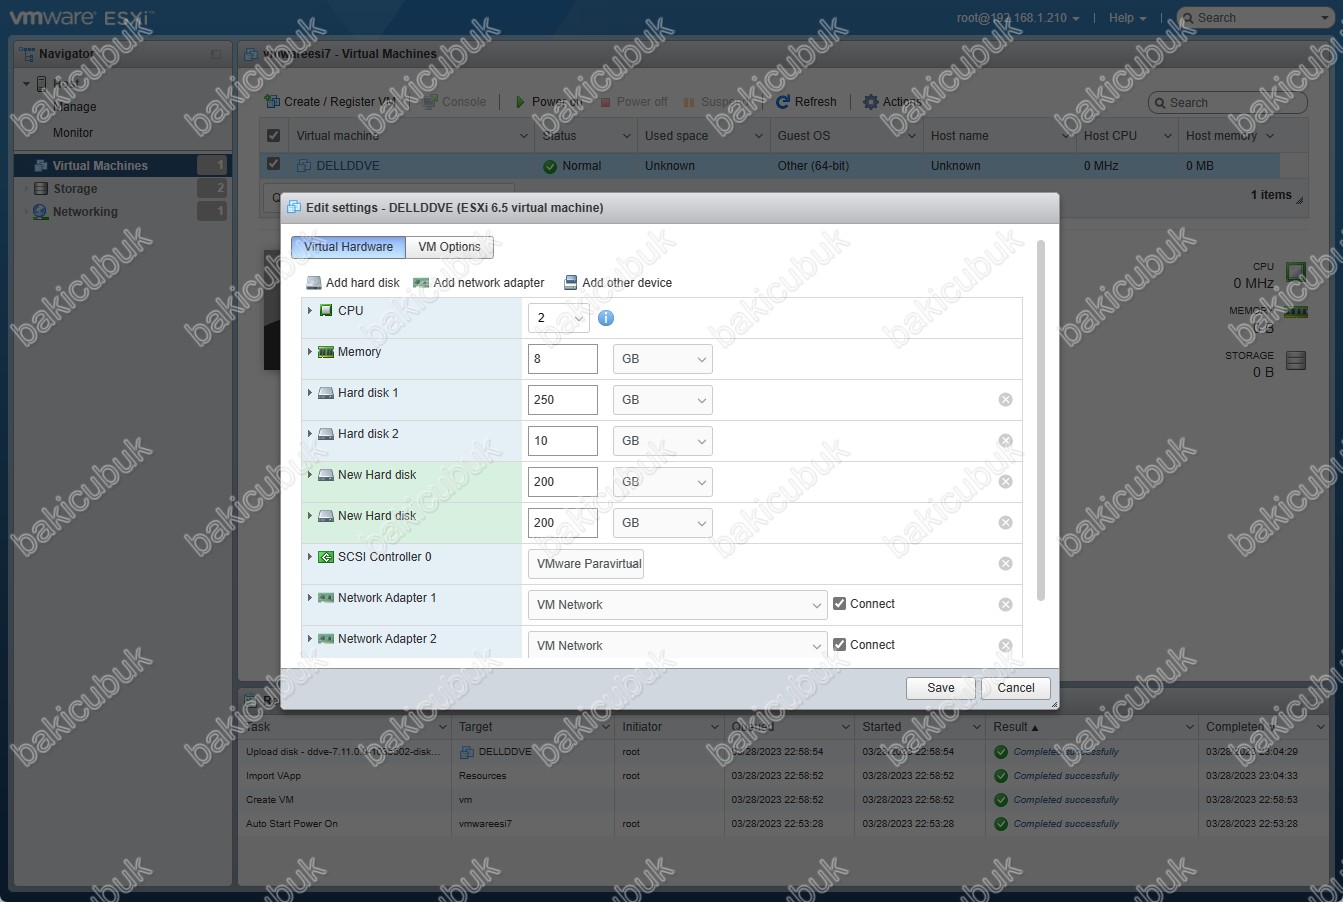Viewport: 1343px width, 902px height.
Task: Click the Memory size input field
Action: coord(563,359)
